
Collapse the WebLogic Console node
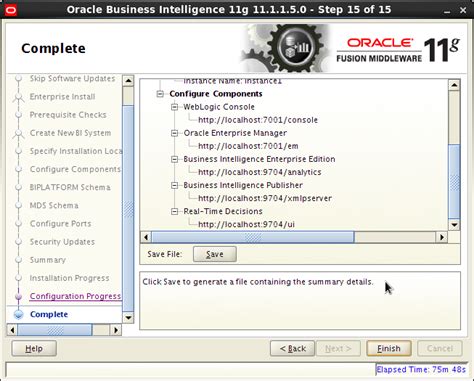point(174,107)
